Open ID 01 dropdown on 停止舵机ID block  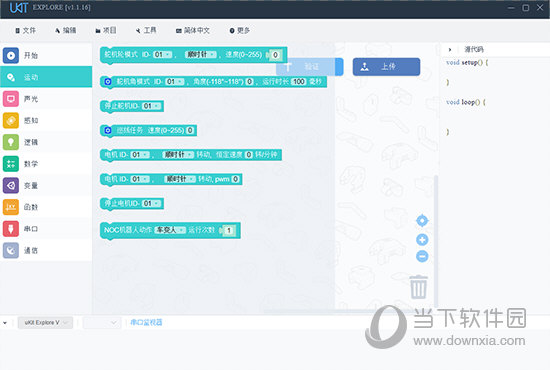(x=152, y=106)
